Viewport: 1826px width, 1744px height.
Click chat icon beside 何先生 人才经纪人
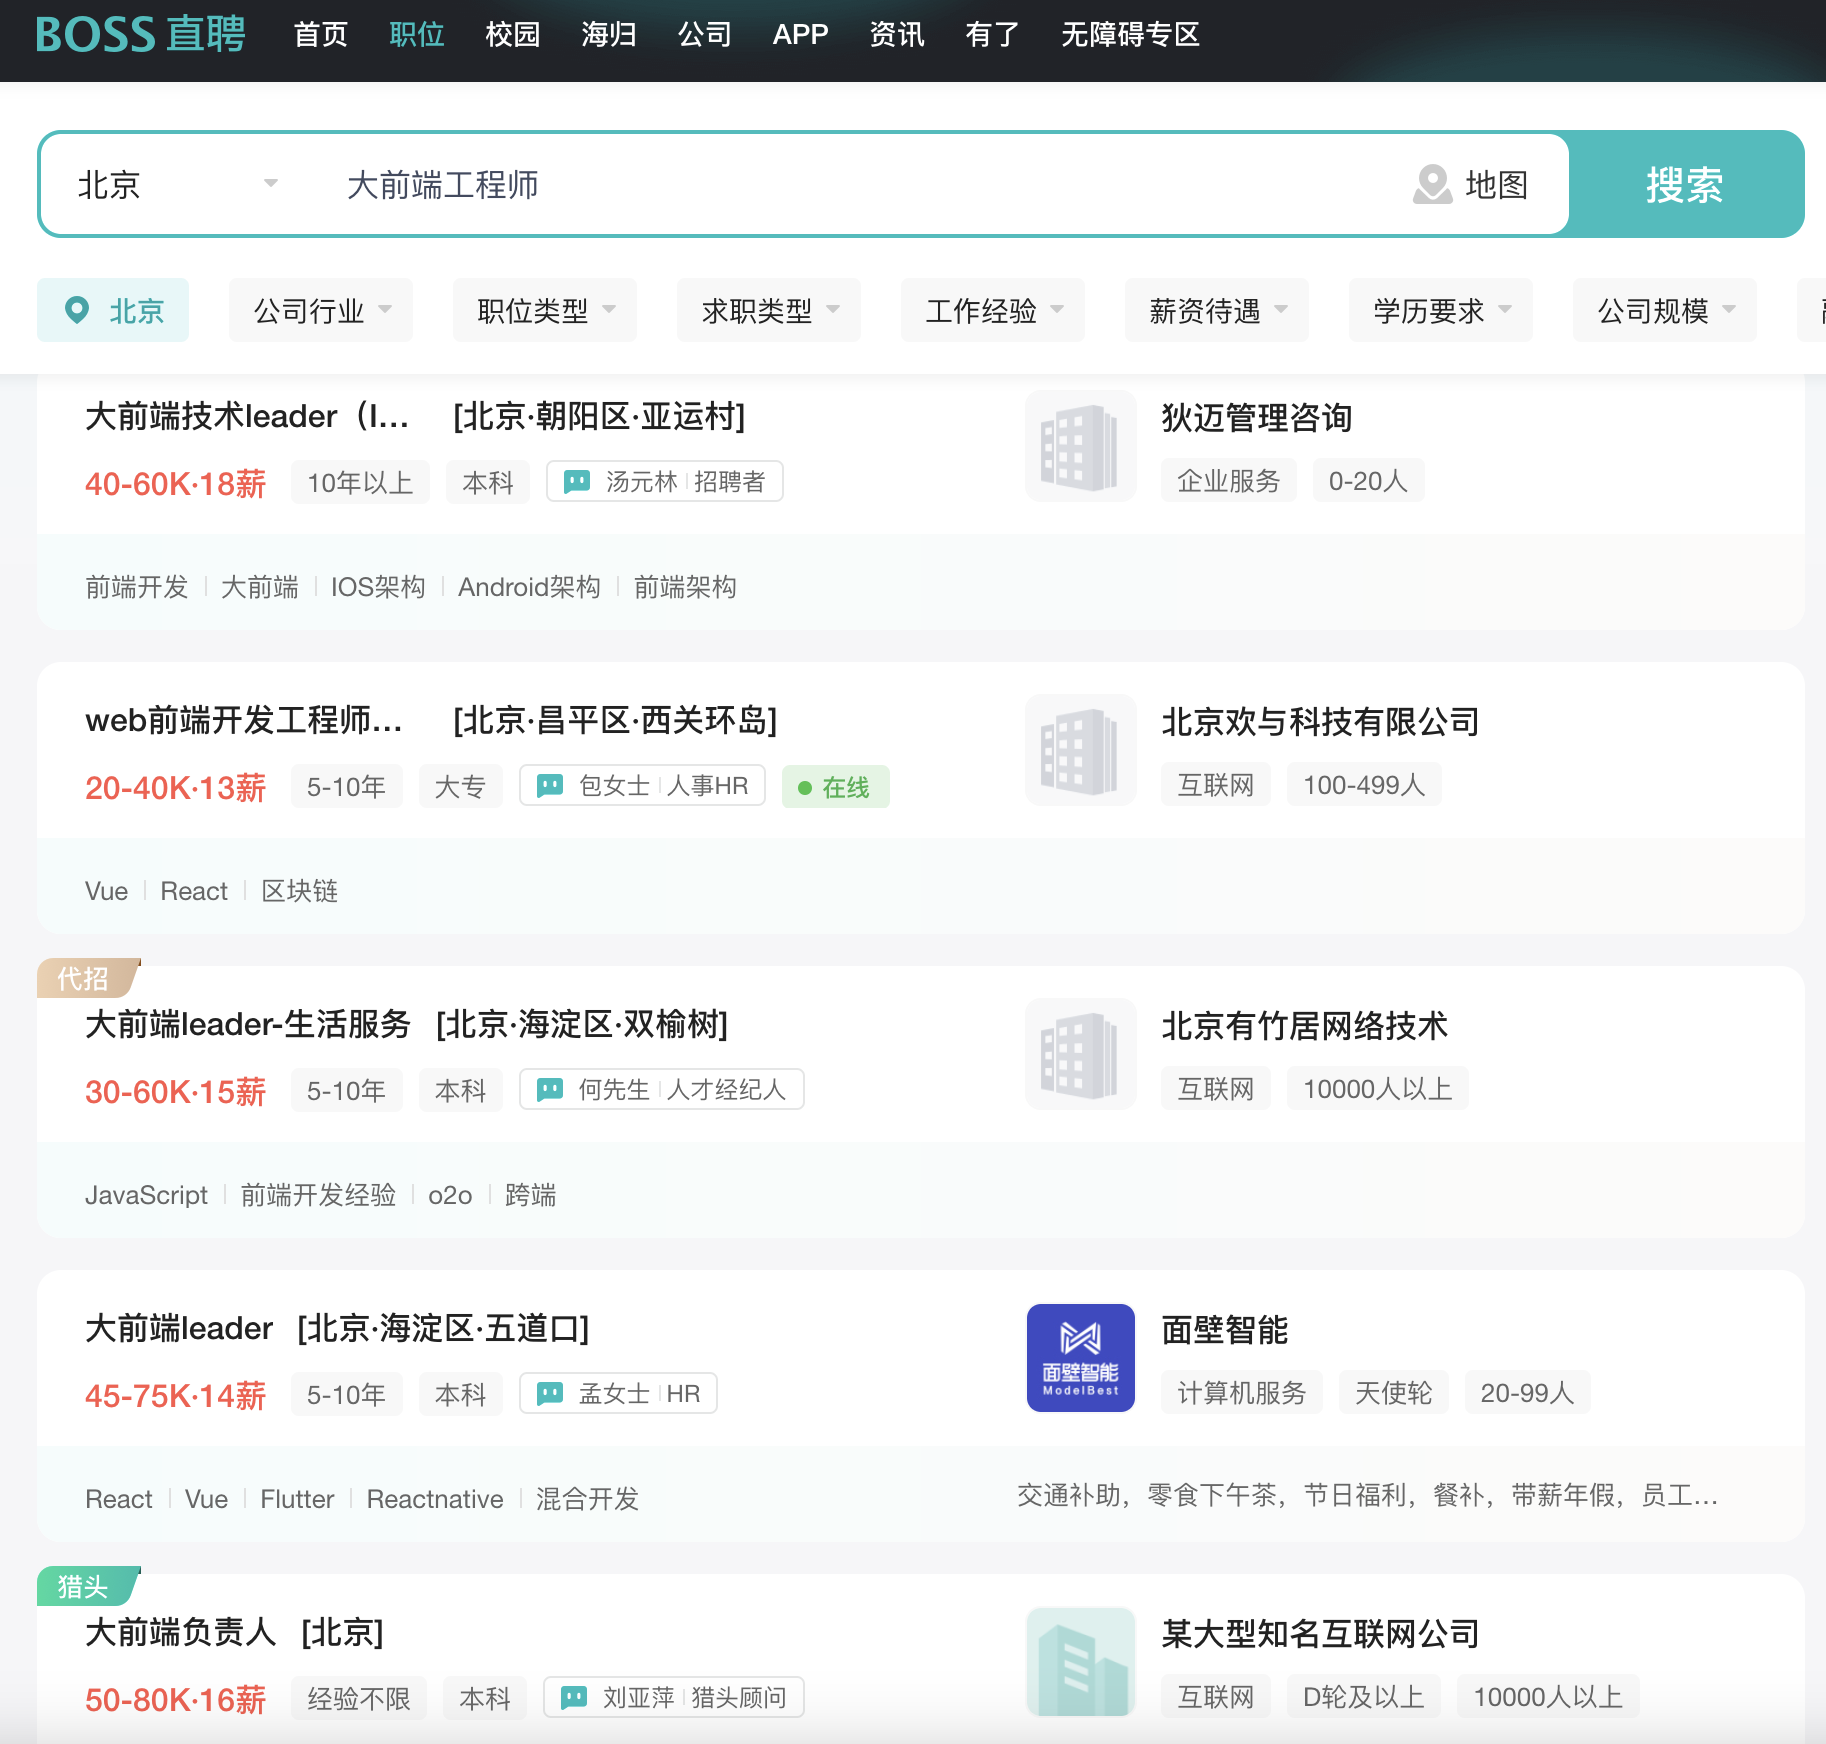pyautogui.click(x=550, y=1089)
